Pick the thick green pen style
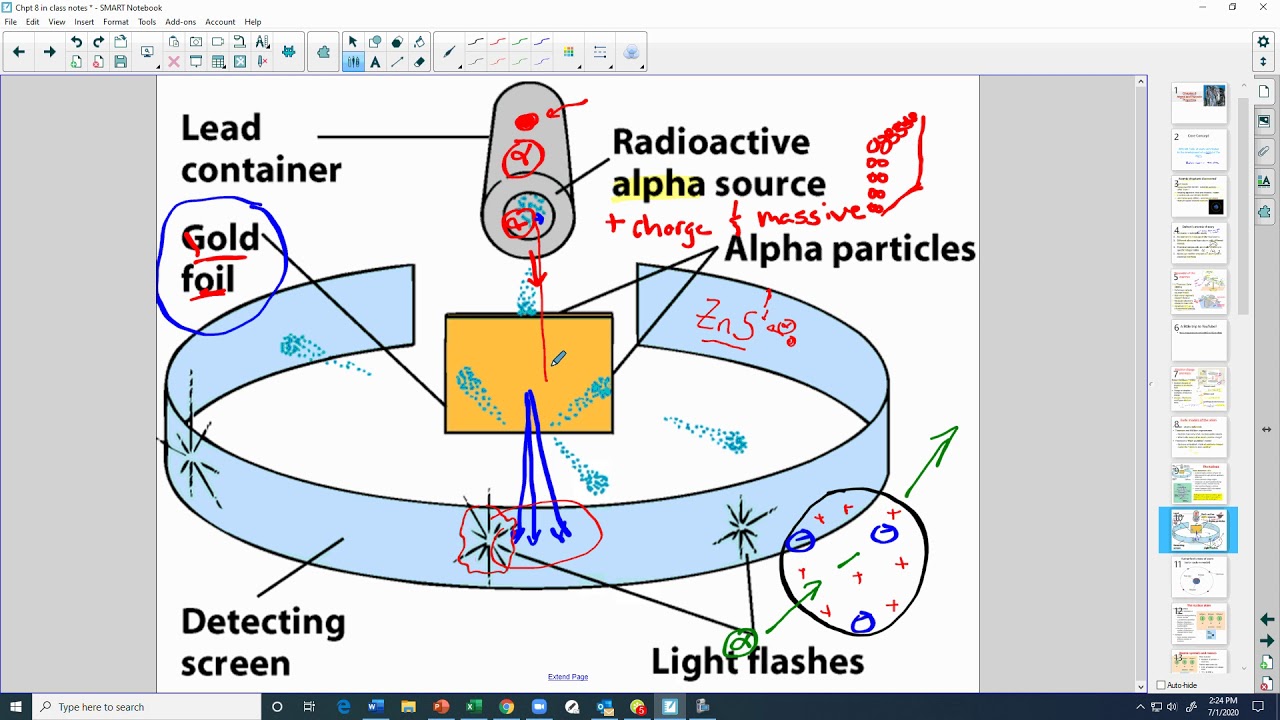This screenshot has height=720, width=1280. [x=520, y=42]
